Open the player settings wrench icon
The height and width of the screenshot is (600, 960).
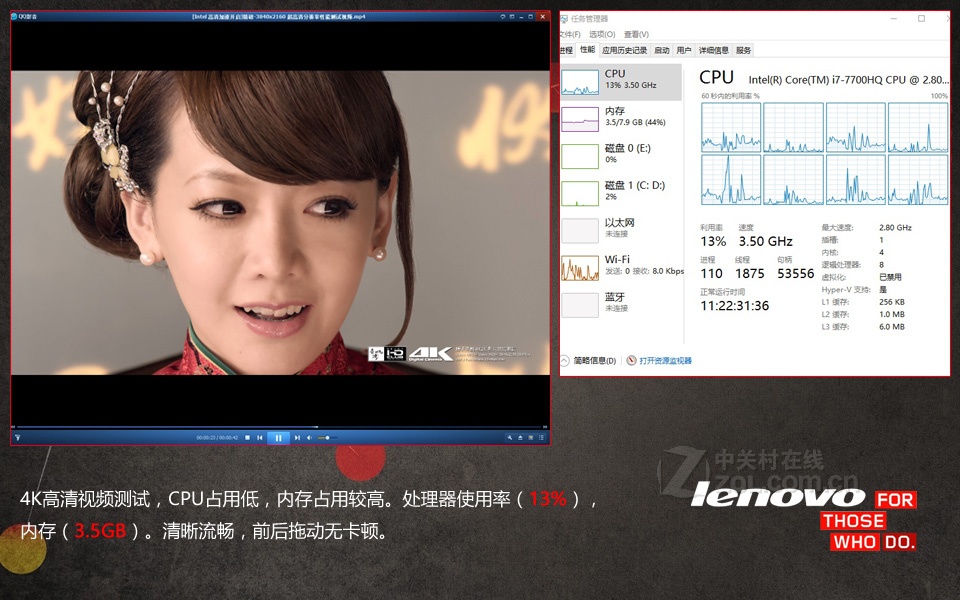(x=509, y=437)
